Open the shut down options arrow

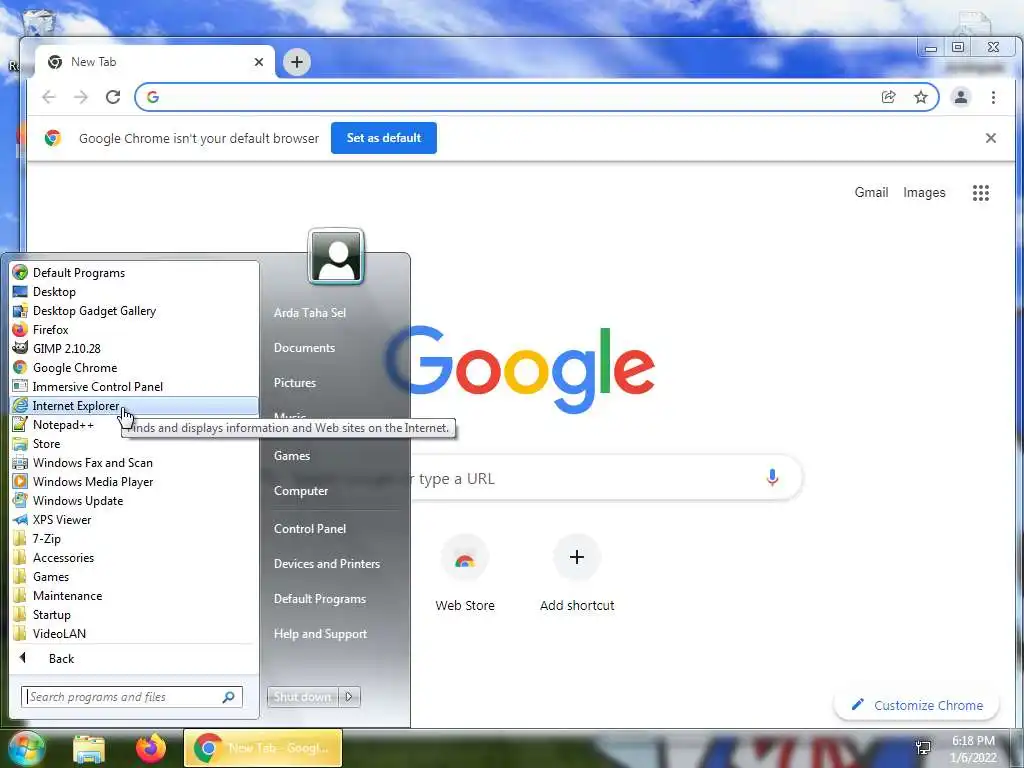[349, 697]
